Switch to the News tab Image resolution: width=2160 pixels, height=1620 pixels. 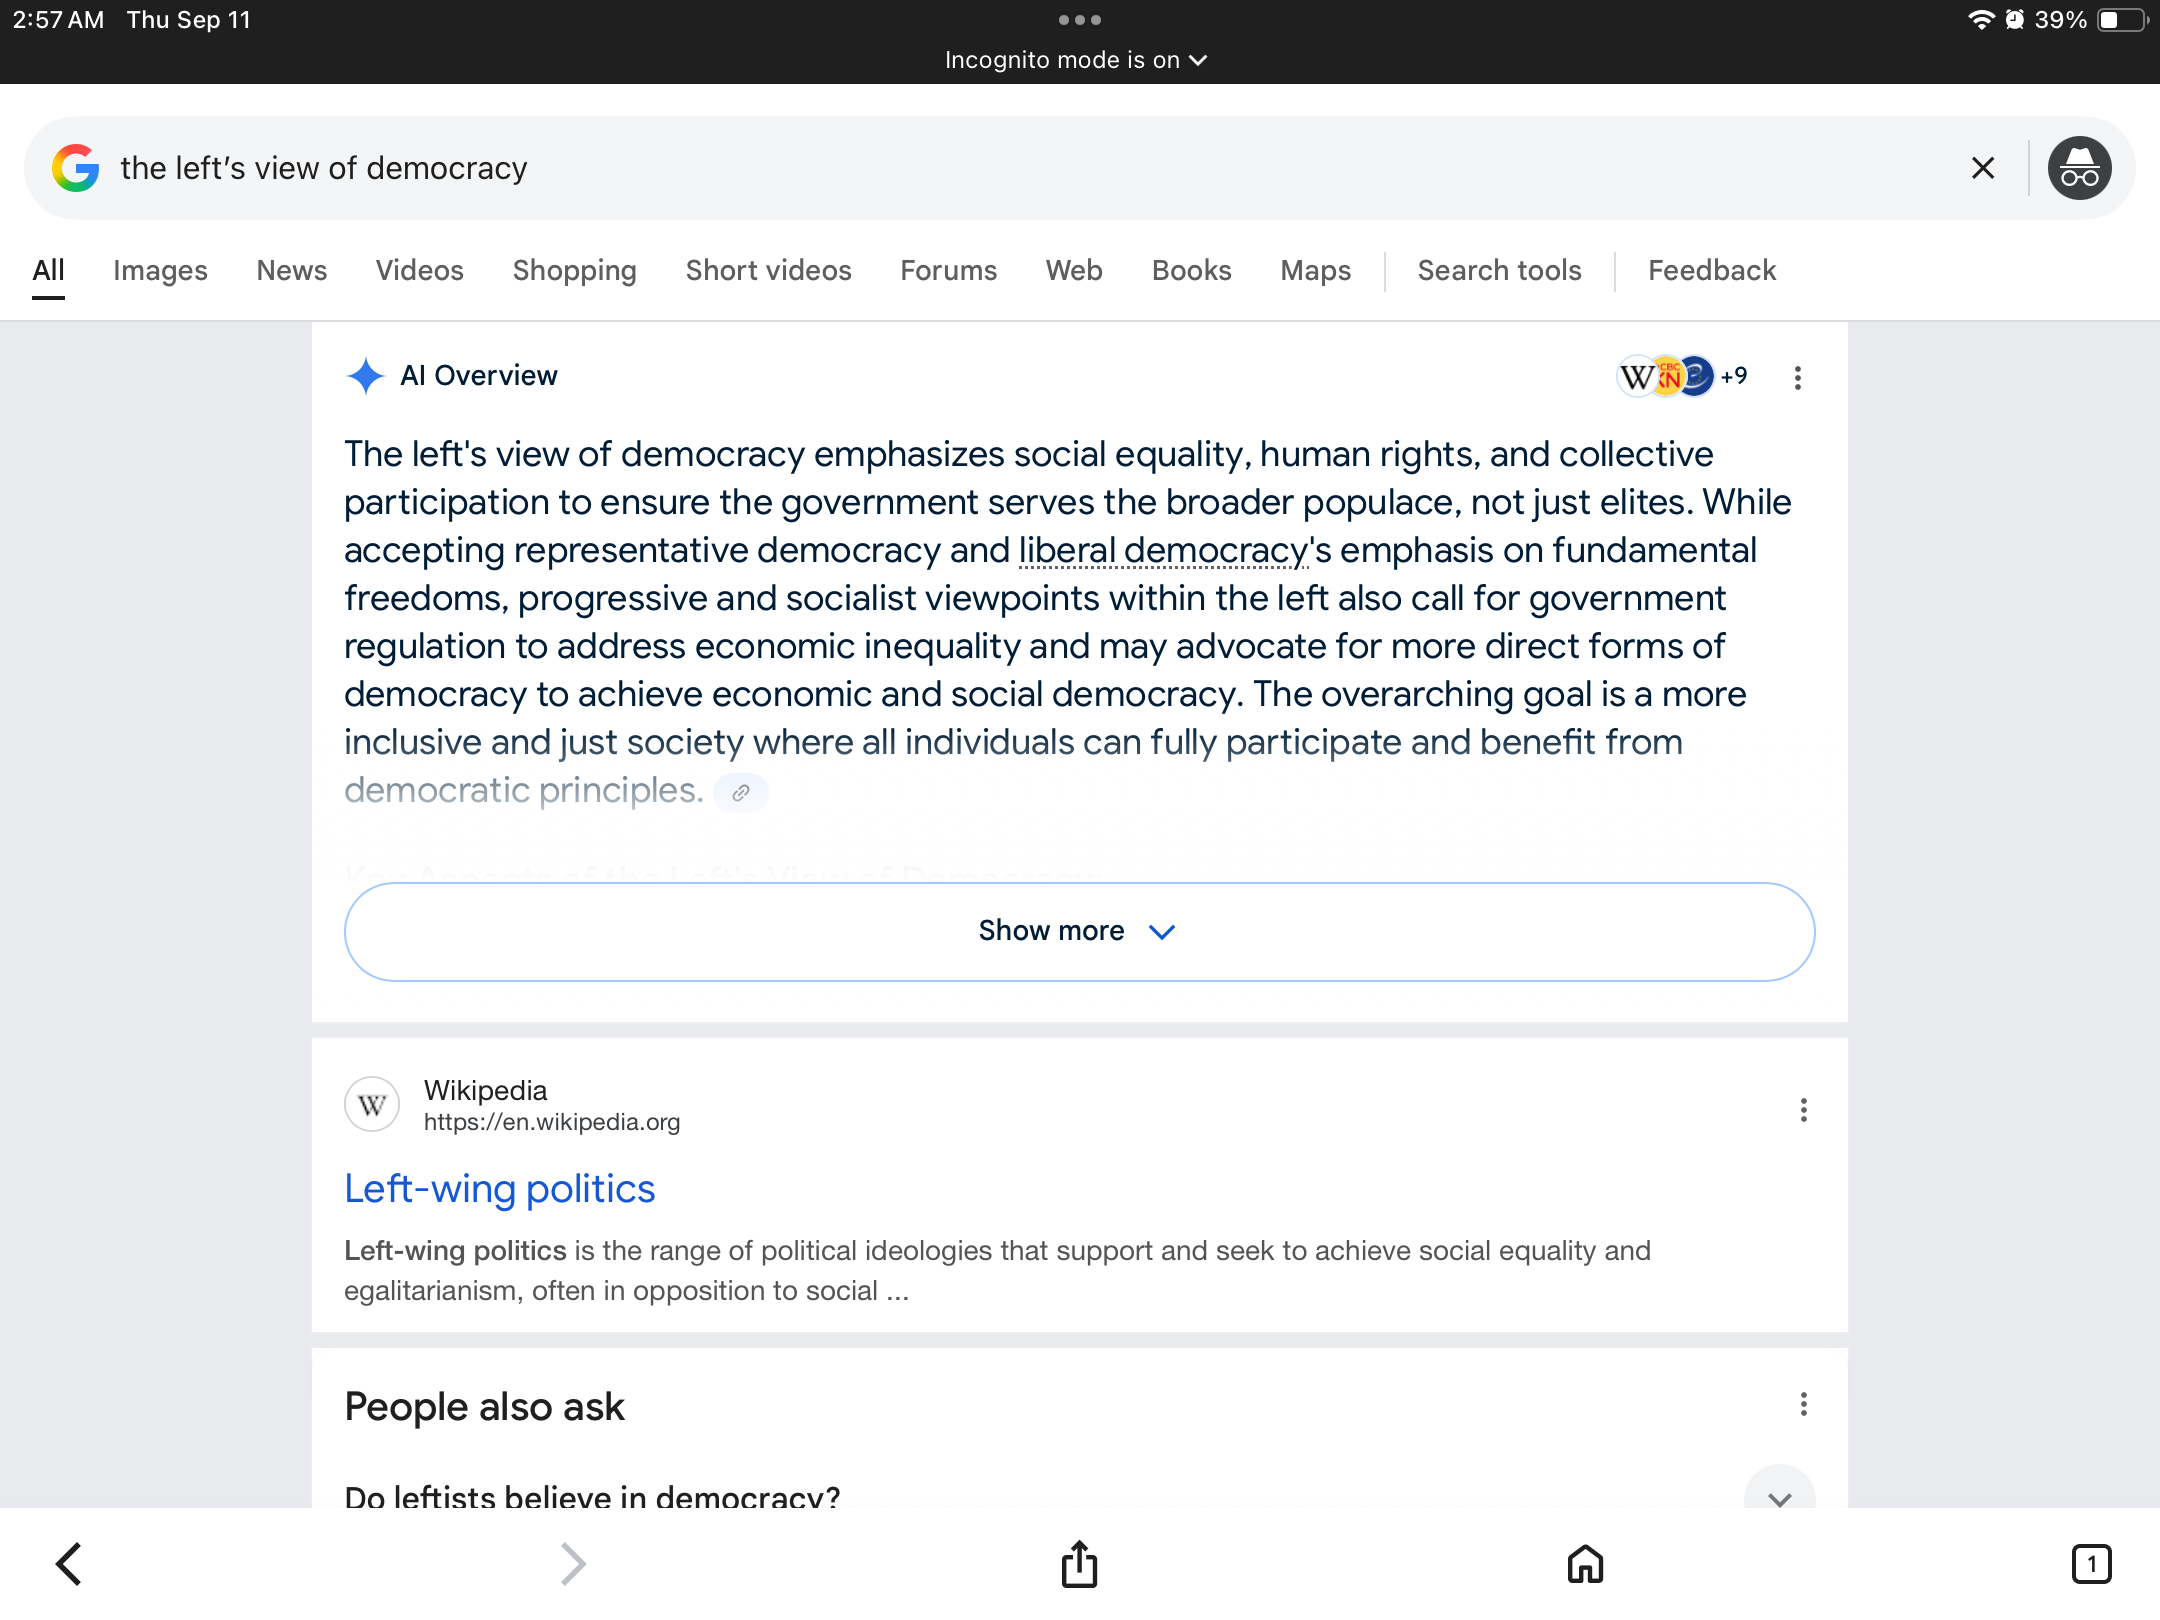[291, 270]
